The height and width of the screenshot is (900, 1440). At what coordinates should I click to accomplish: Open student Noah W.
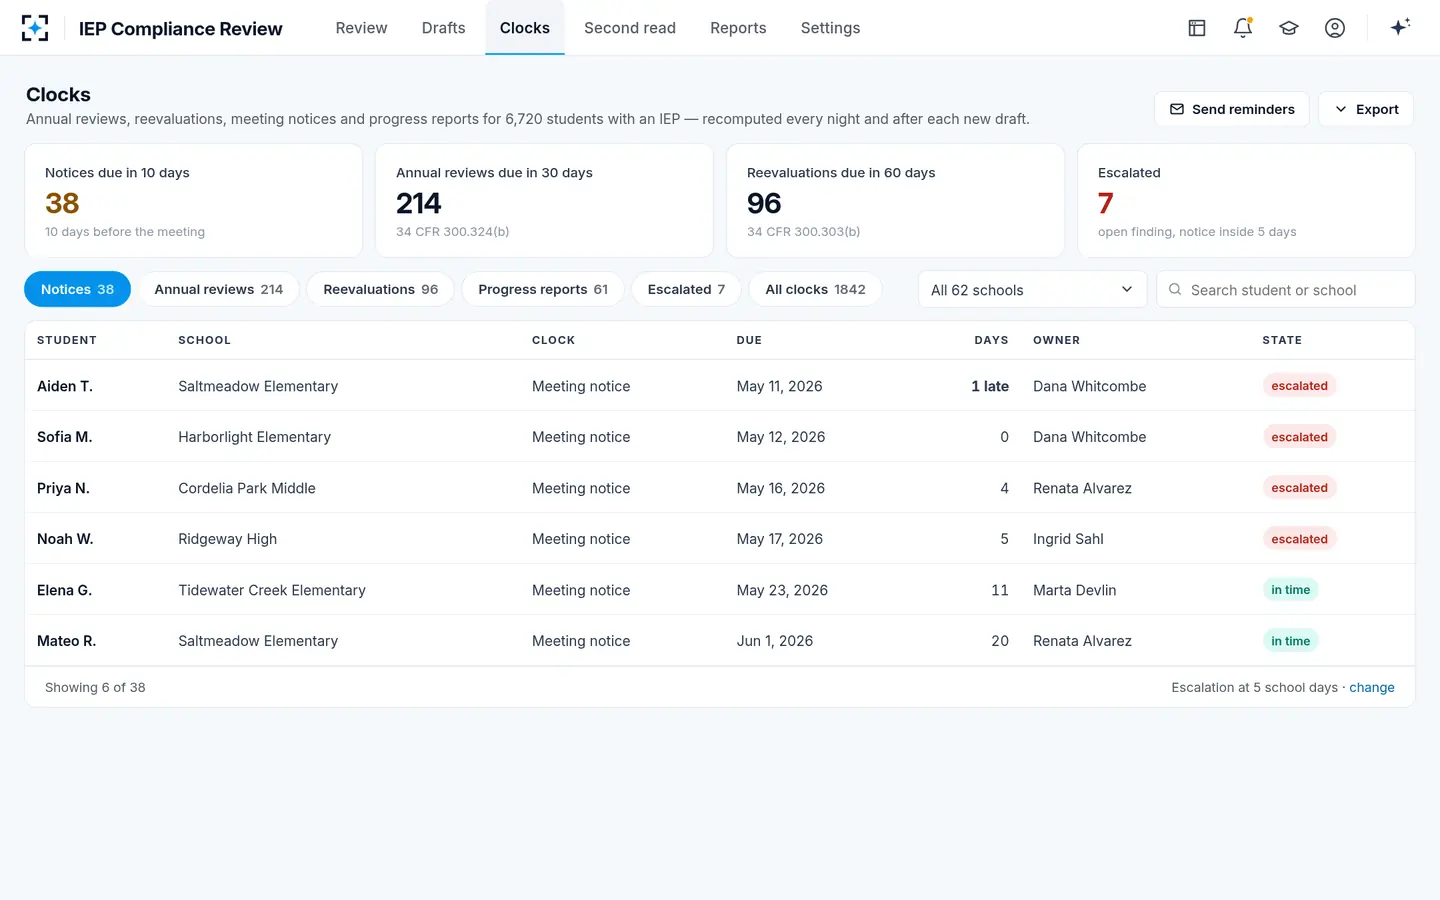point(65,539)
